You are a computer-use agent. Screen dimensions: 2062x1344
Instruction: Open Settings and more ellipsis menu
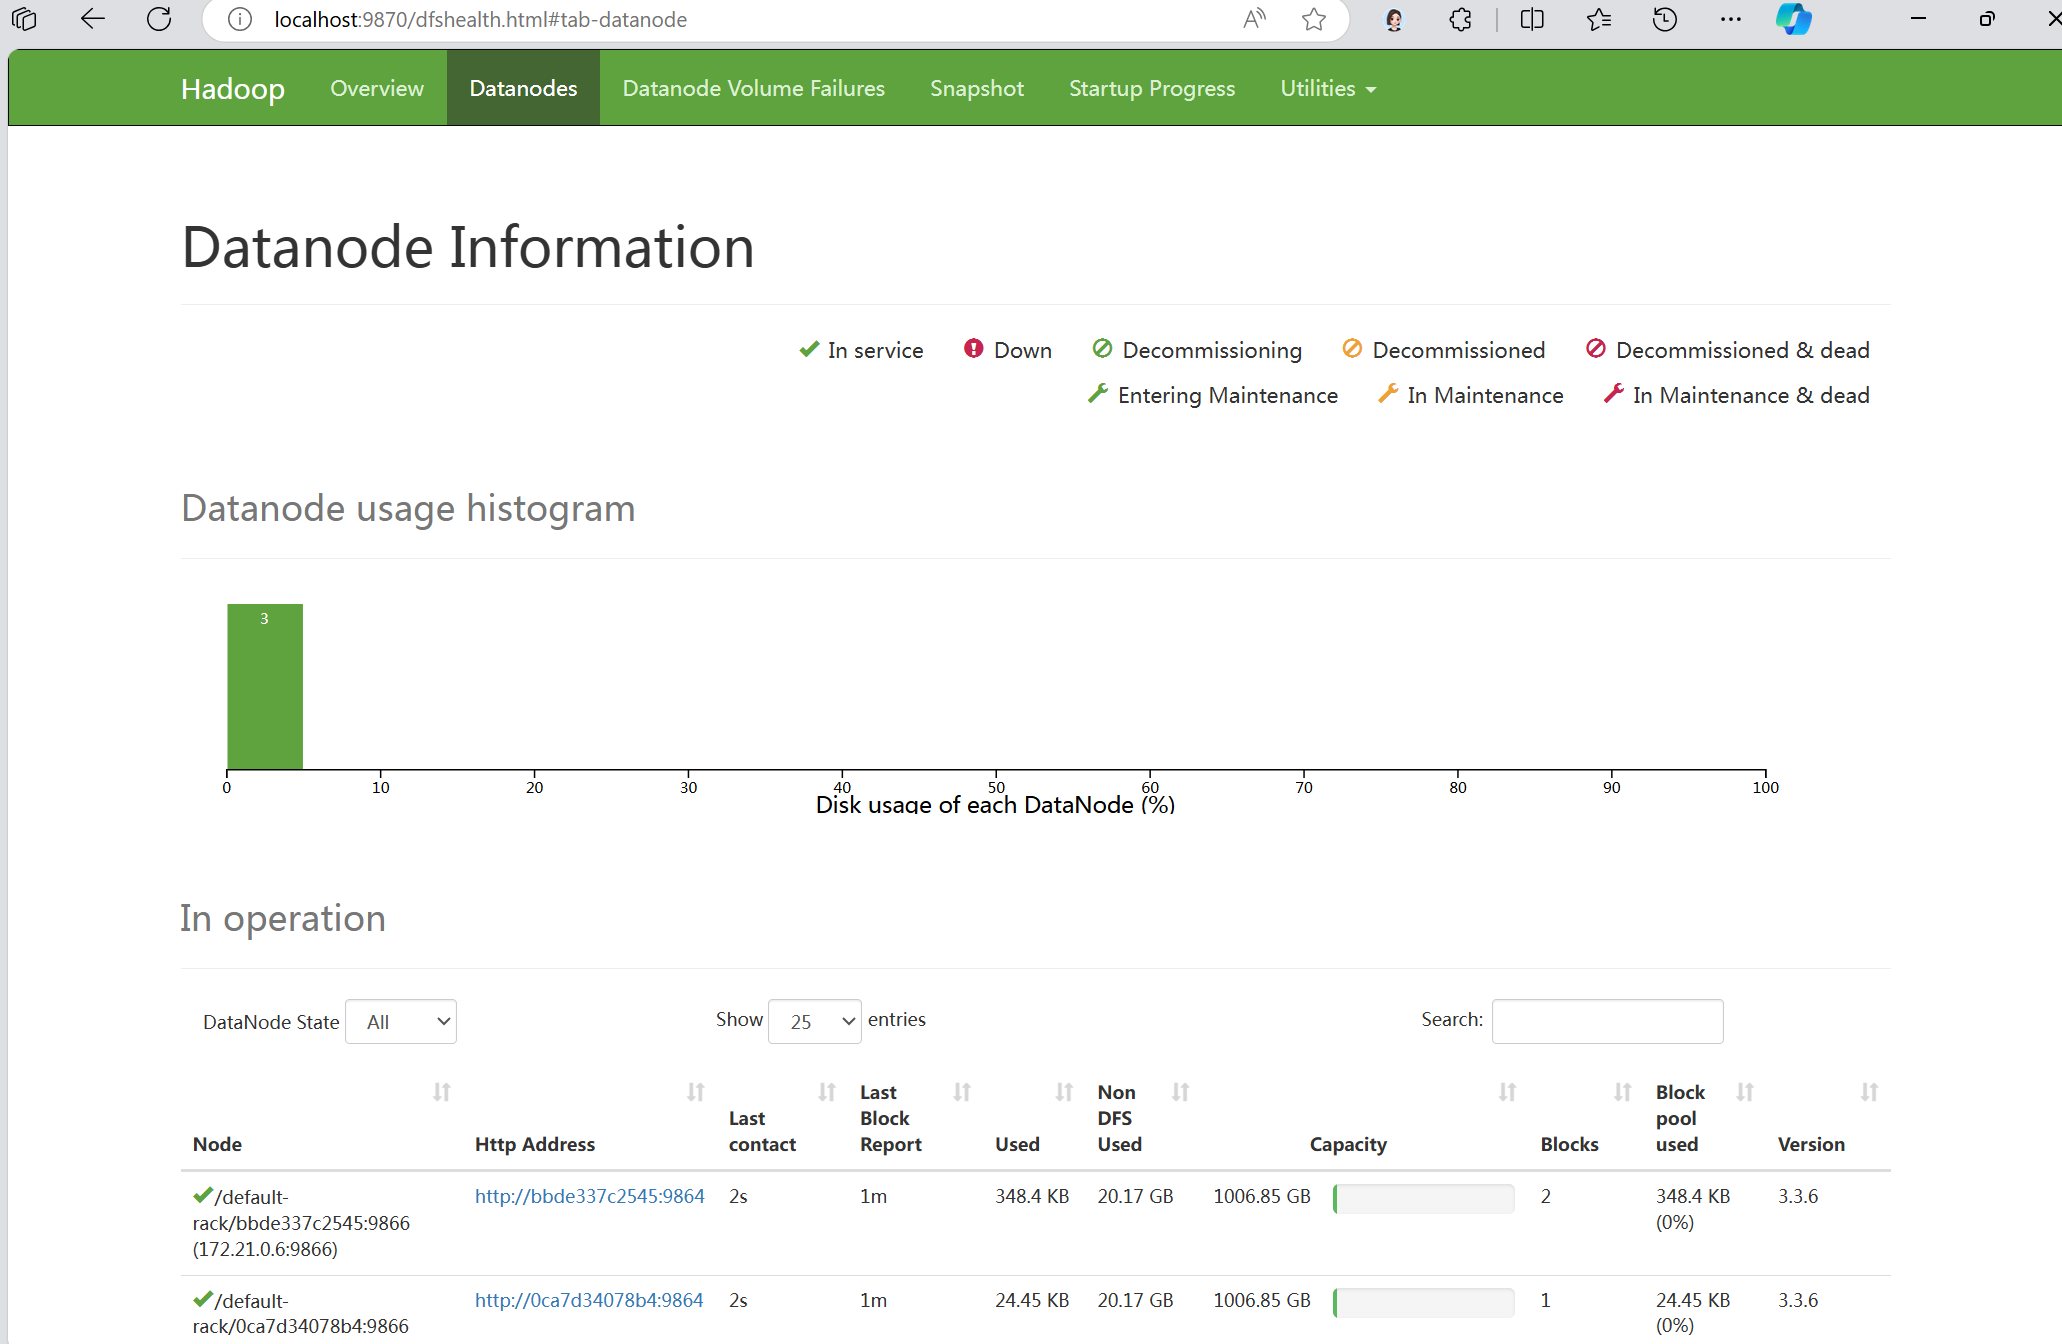pyautogui.click(x=1731, y=19)
